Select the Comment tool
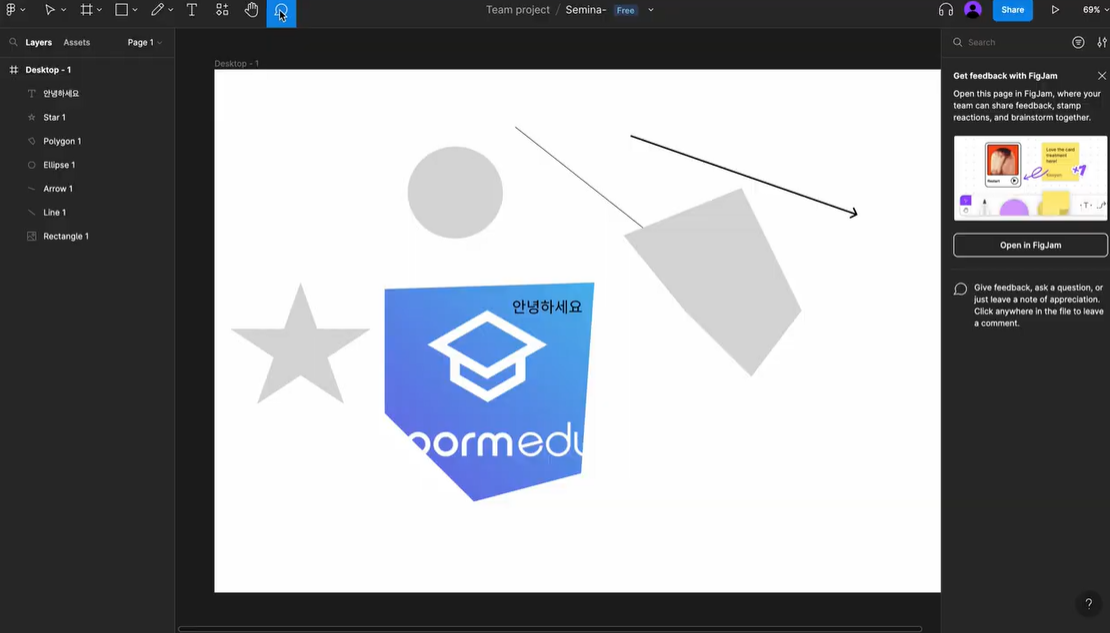 (281, 12)
